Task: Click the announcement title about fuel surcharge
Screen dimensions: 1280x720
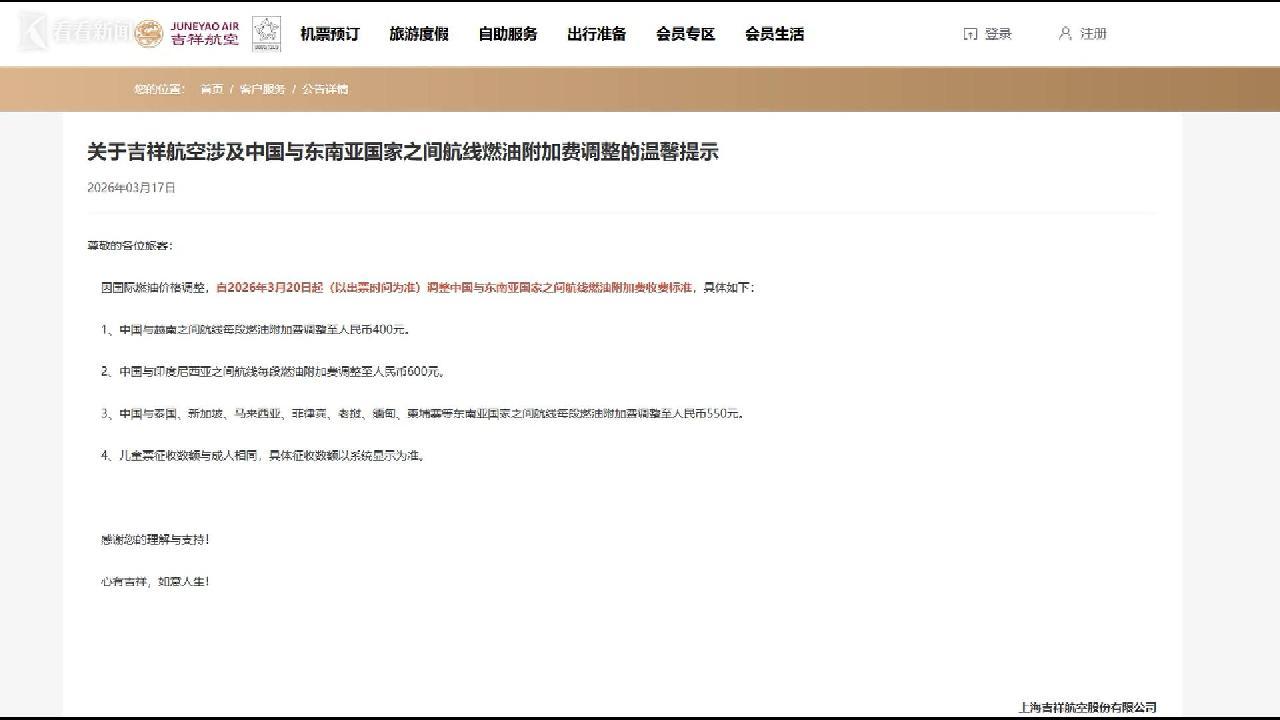Action: [x=403, y=152]
